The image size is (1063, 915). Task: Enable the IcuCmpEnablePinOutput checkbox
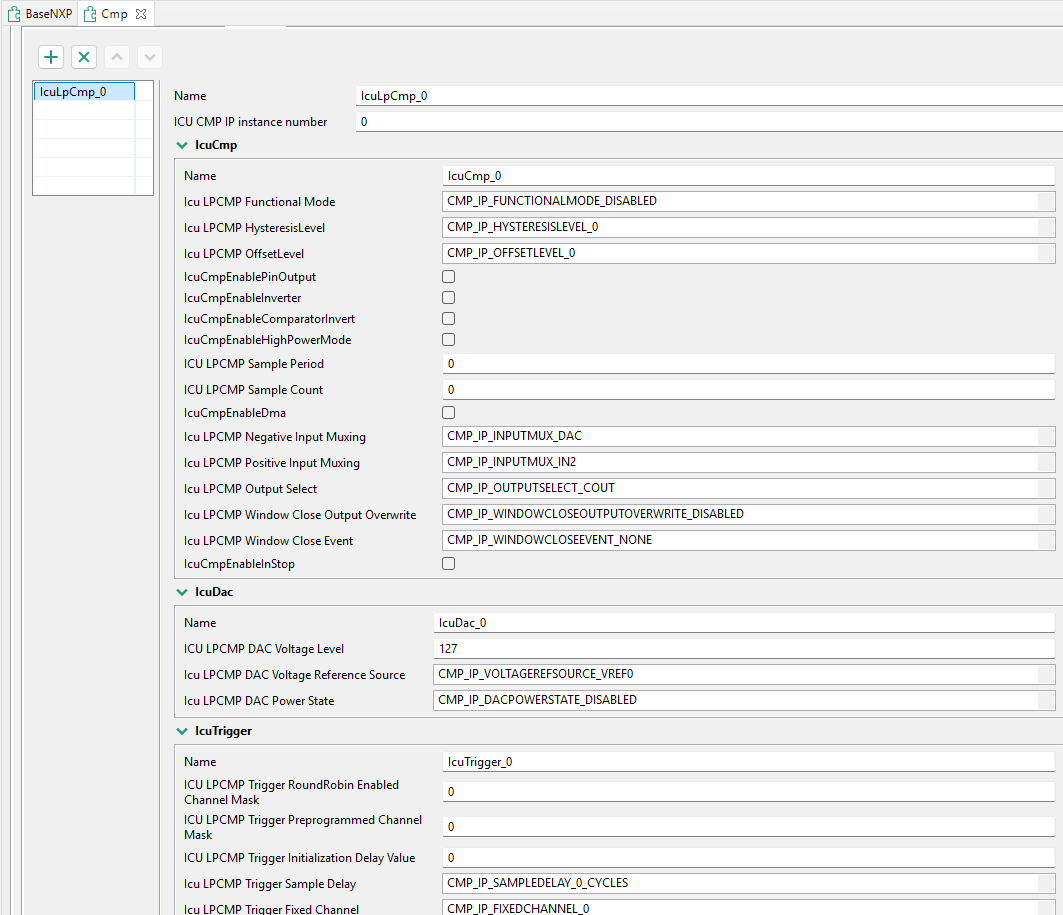coord(448,276)
